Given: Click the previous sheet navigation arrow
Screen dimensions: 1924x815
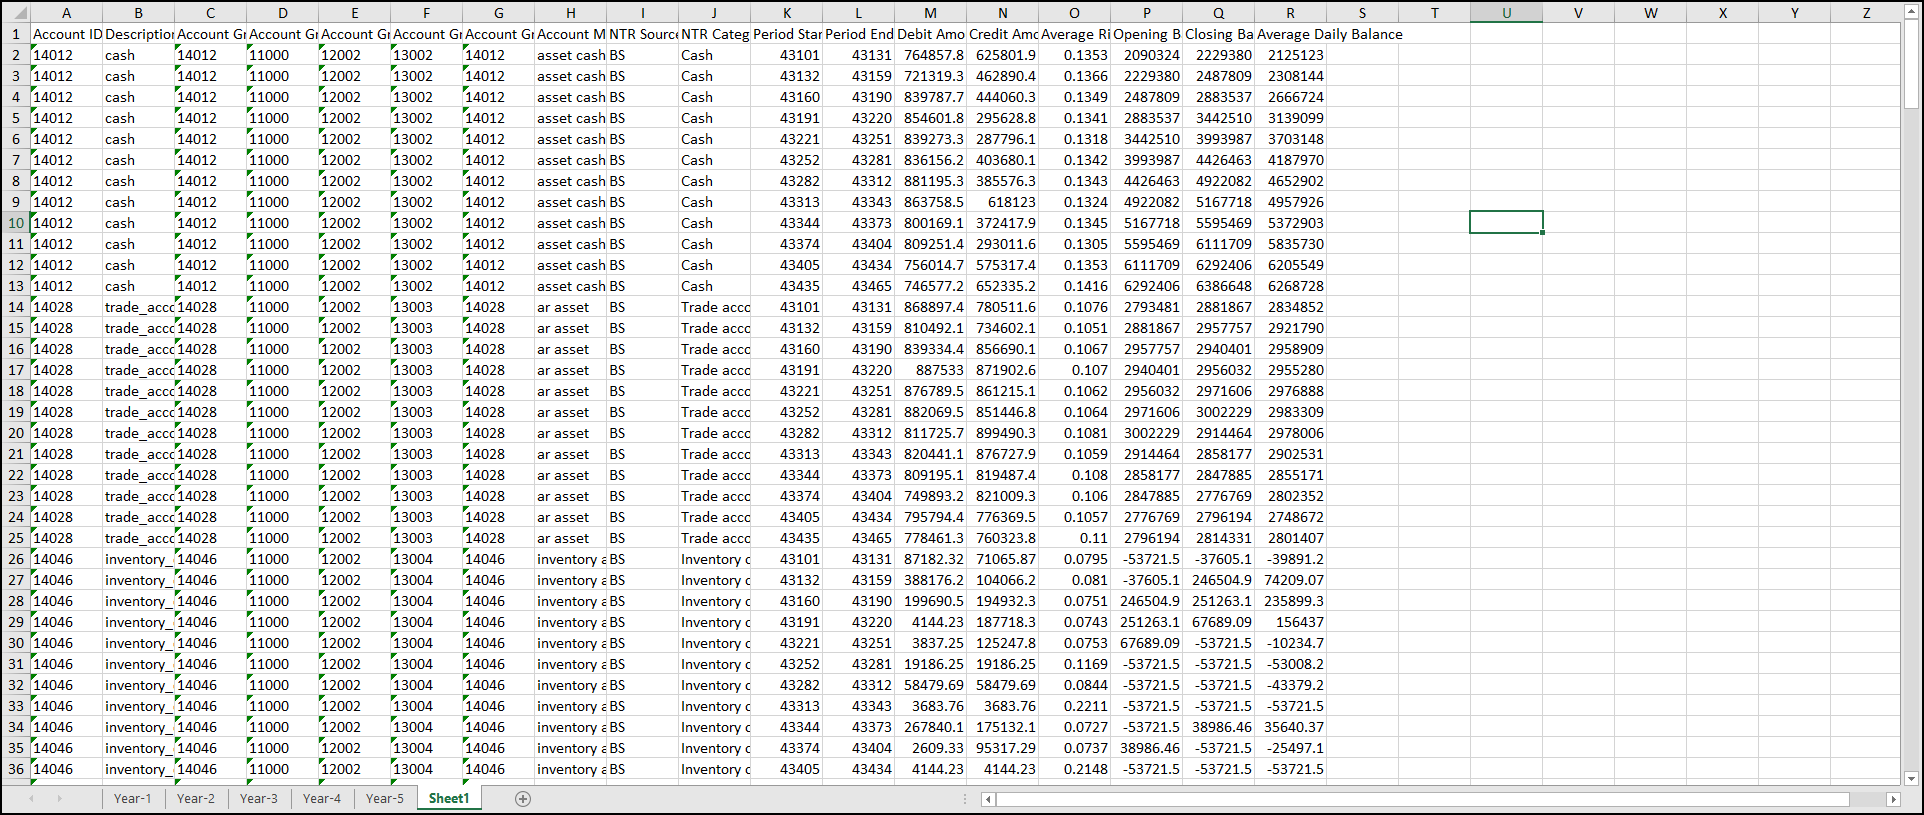Looking at the screenshot, I should pos(31,798).
